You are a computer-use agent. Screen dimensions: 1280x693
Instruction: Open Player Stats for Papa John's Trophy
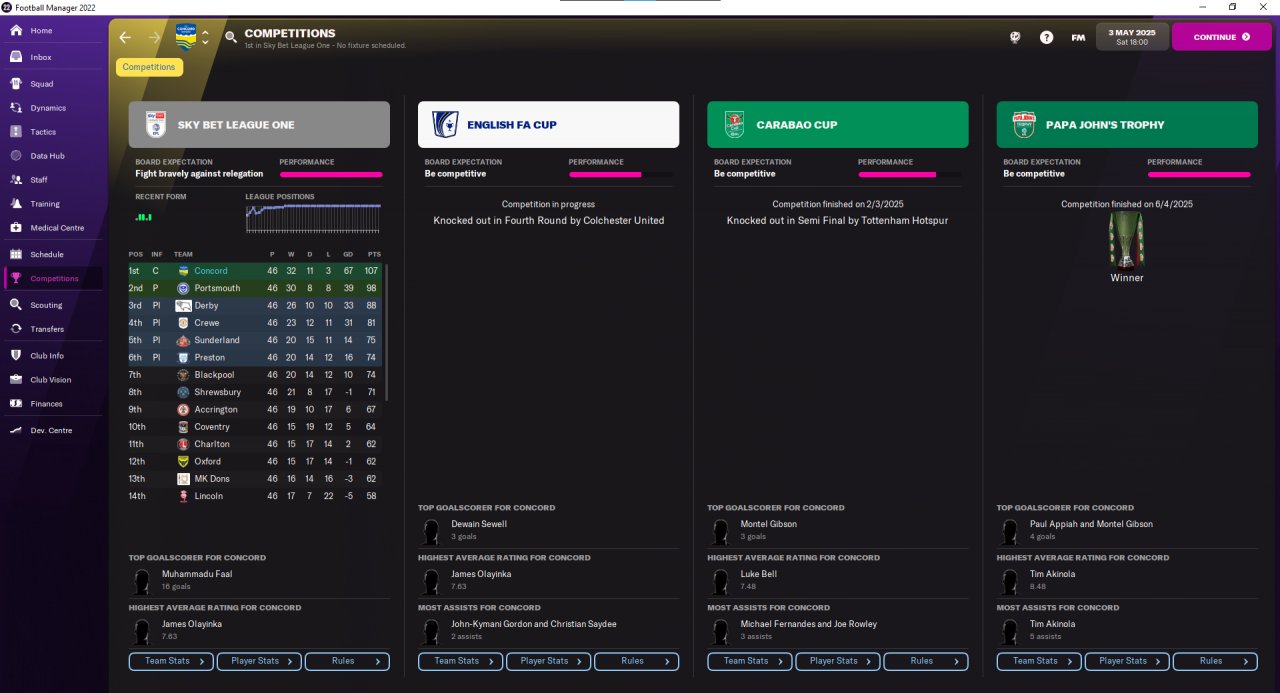tap(1127, 661)
